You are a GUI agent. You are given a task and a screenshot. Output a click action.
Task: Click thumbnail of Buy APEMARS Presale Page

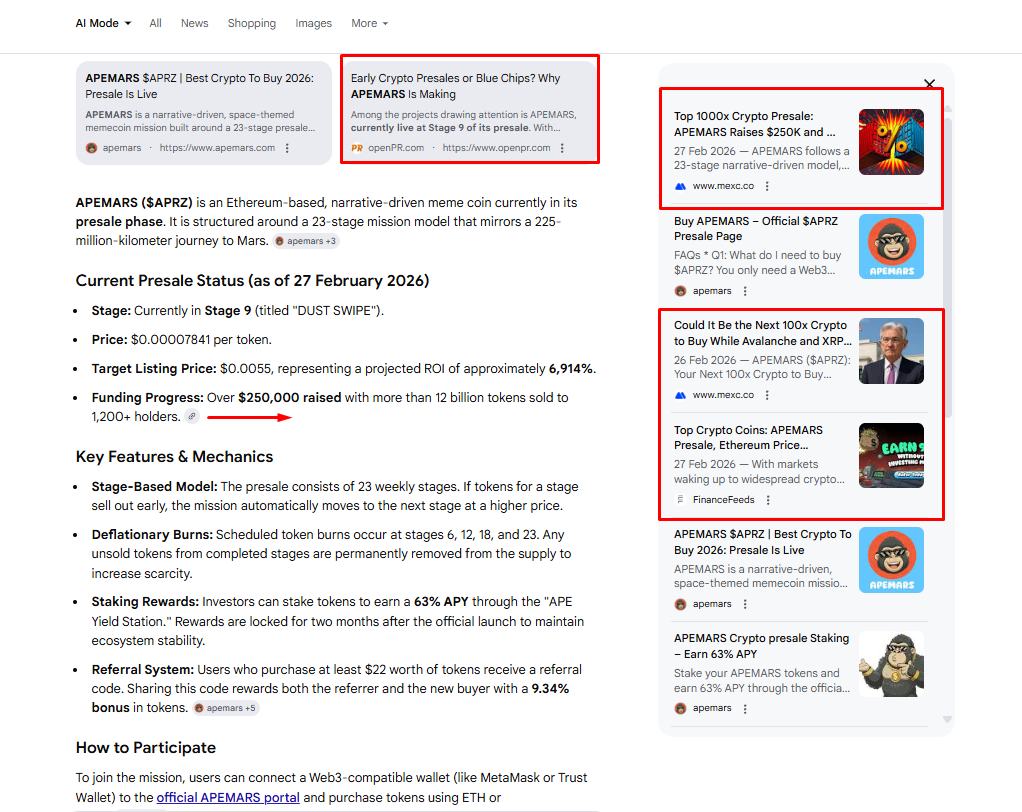point(891,246)
